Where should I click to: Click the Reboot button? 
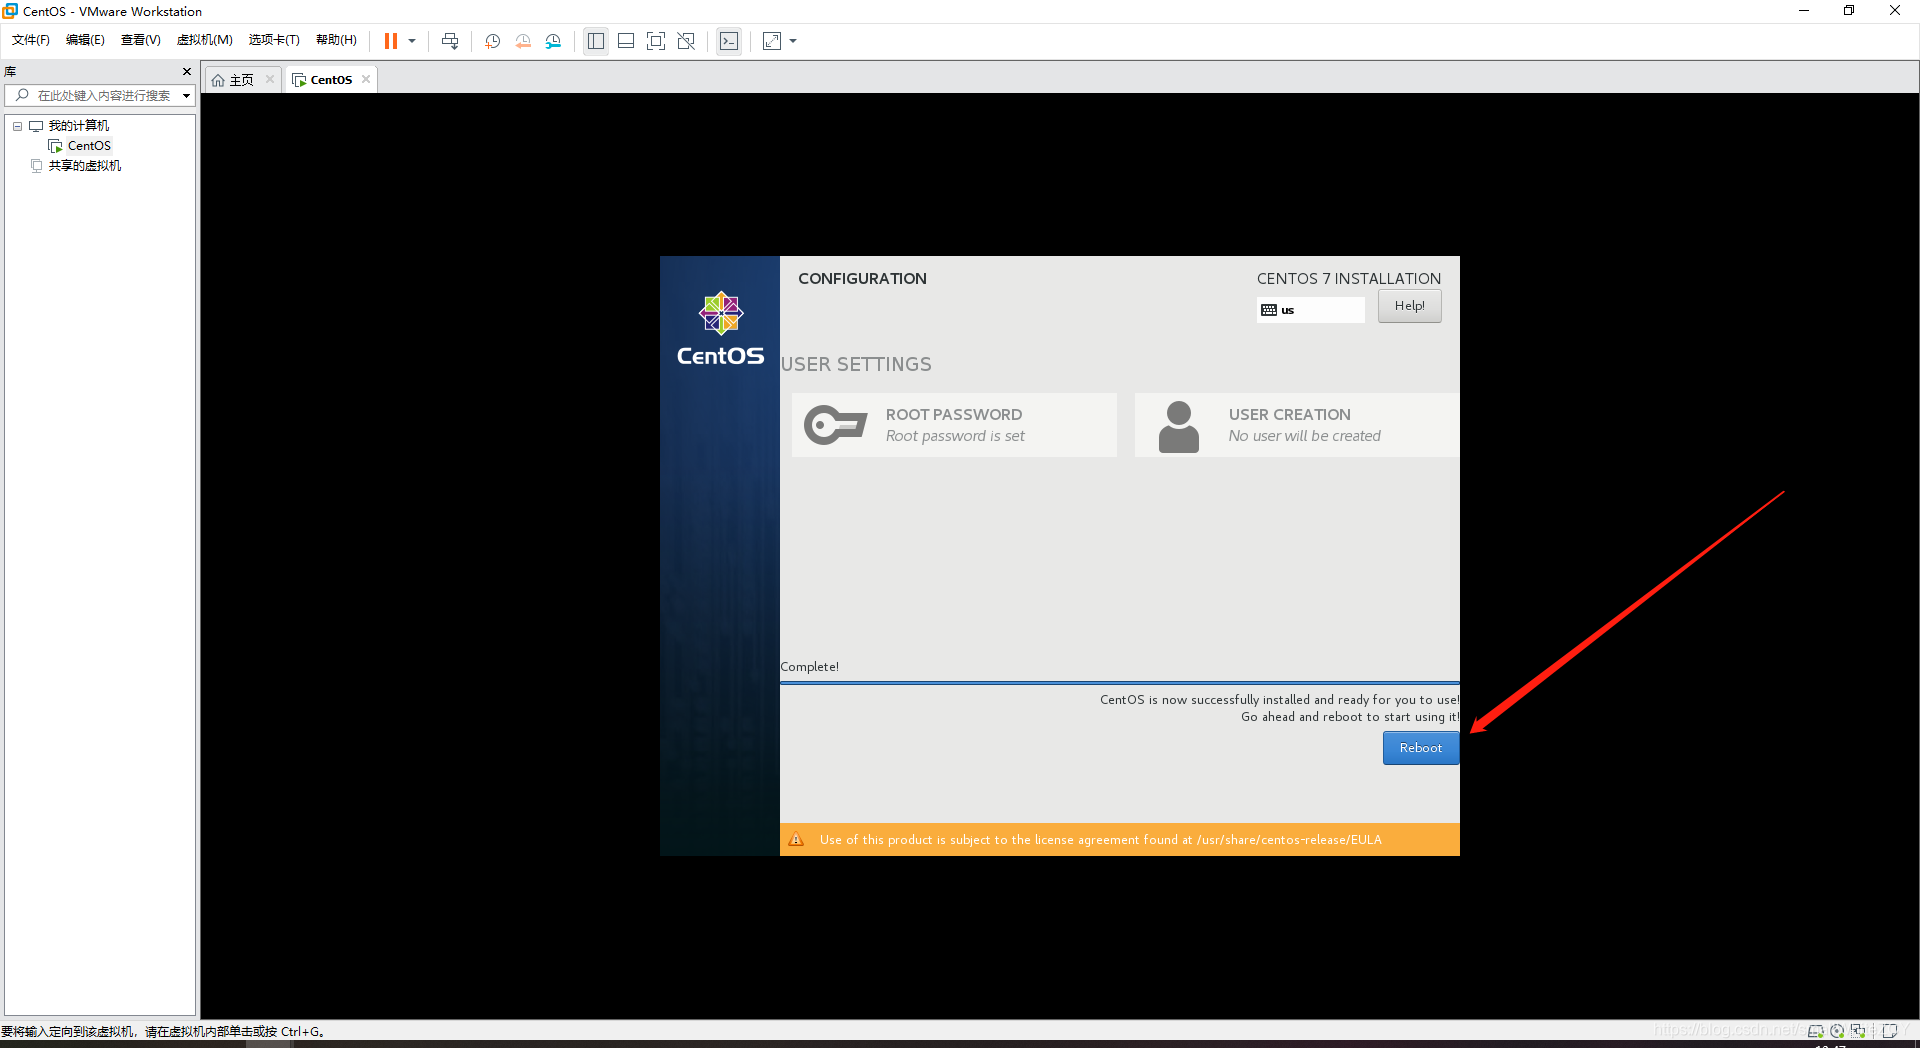(x=1420, y=748)
